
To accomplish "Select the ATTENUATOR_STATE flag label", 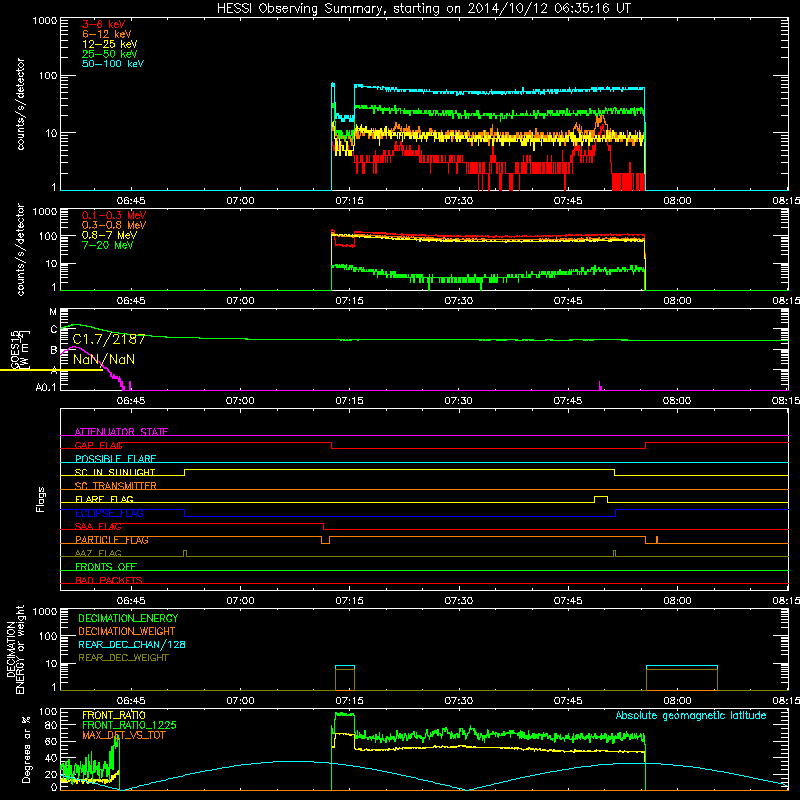I will (121, 432).
